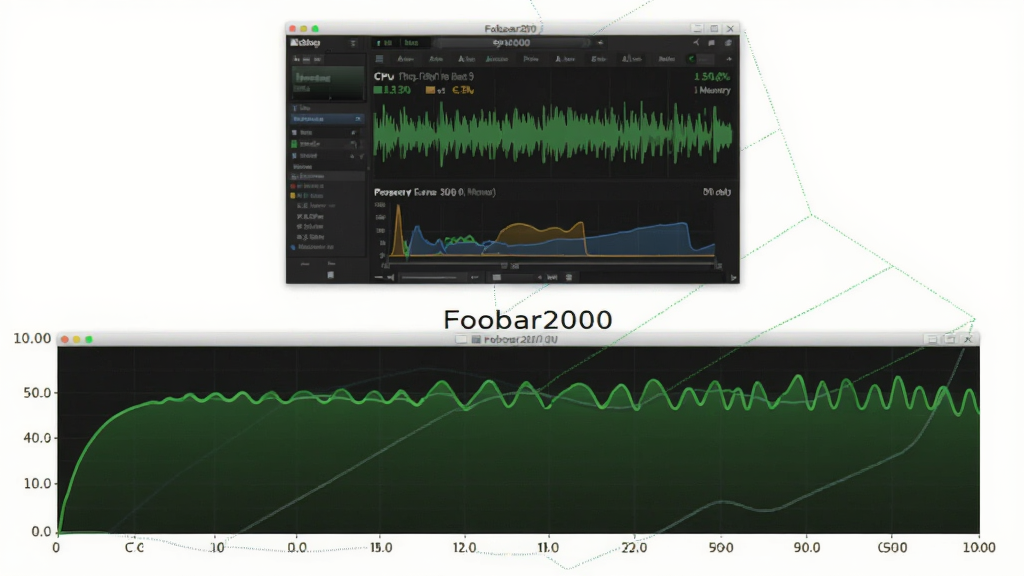Click the CPU label above the waveform
Viewport: 1024px width, 576px height.
pos(383,76)
